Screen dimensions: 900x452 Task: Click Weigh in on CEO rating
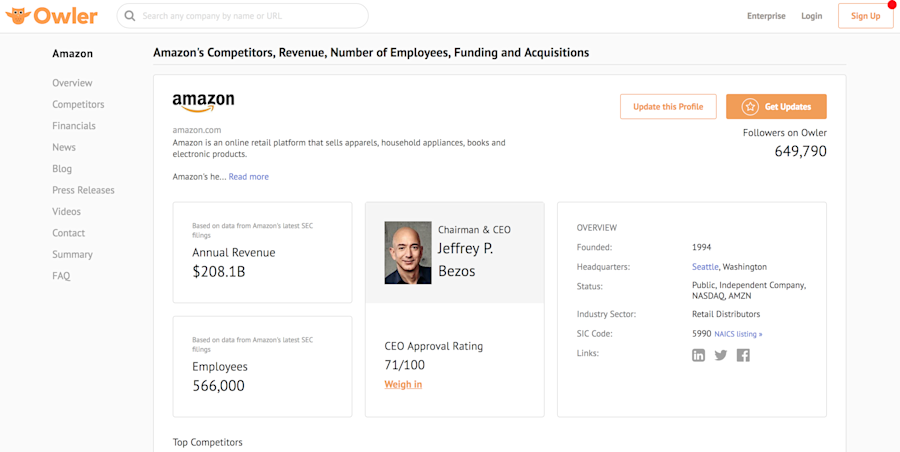[403, 385]
